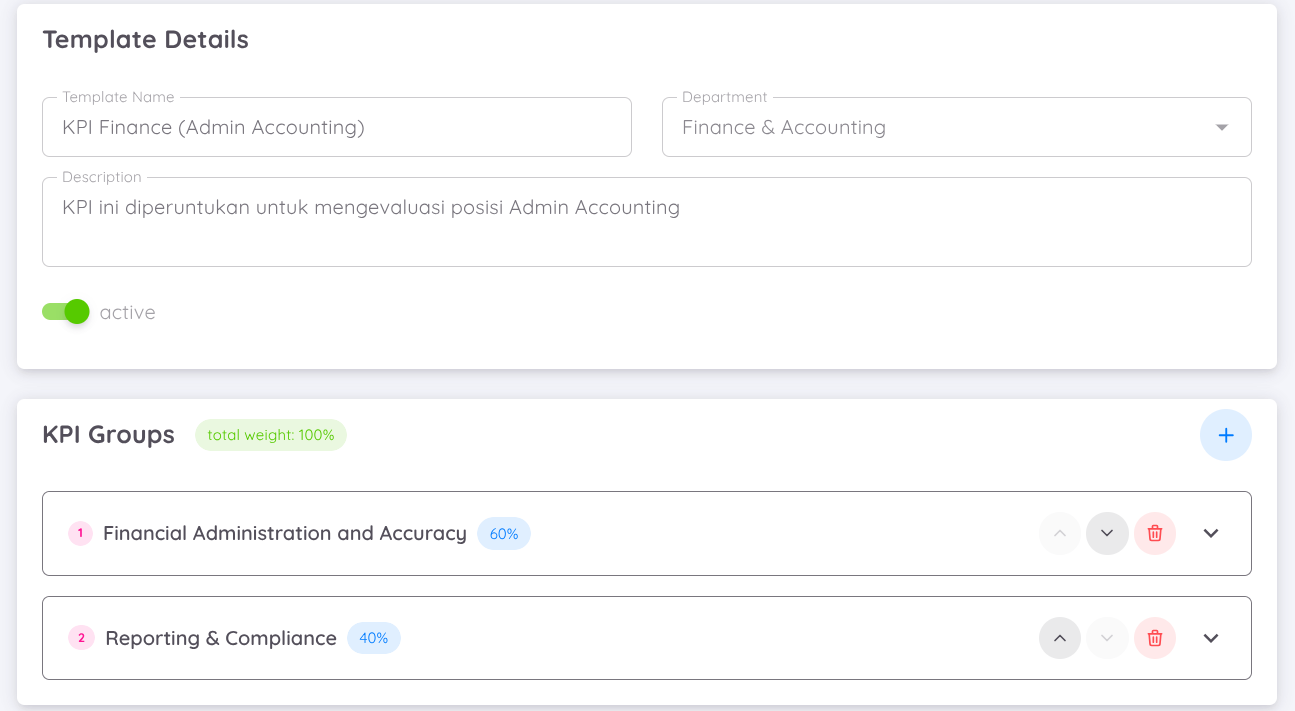Toggle the active switch off

tap(66, 312)
